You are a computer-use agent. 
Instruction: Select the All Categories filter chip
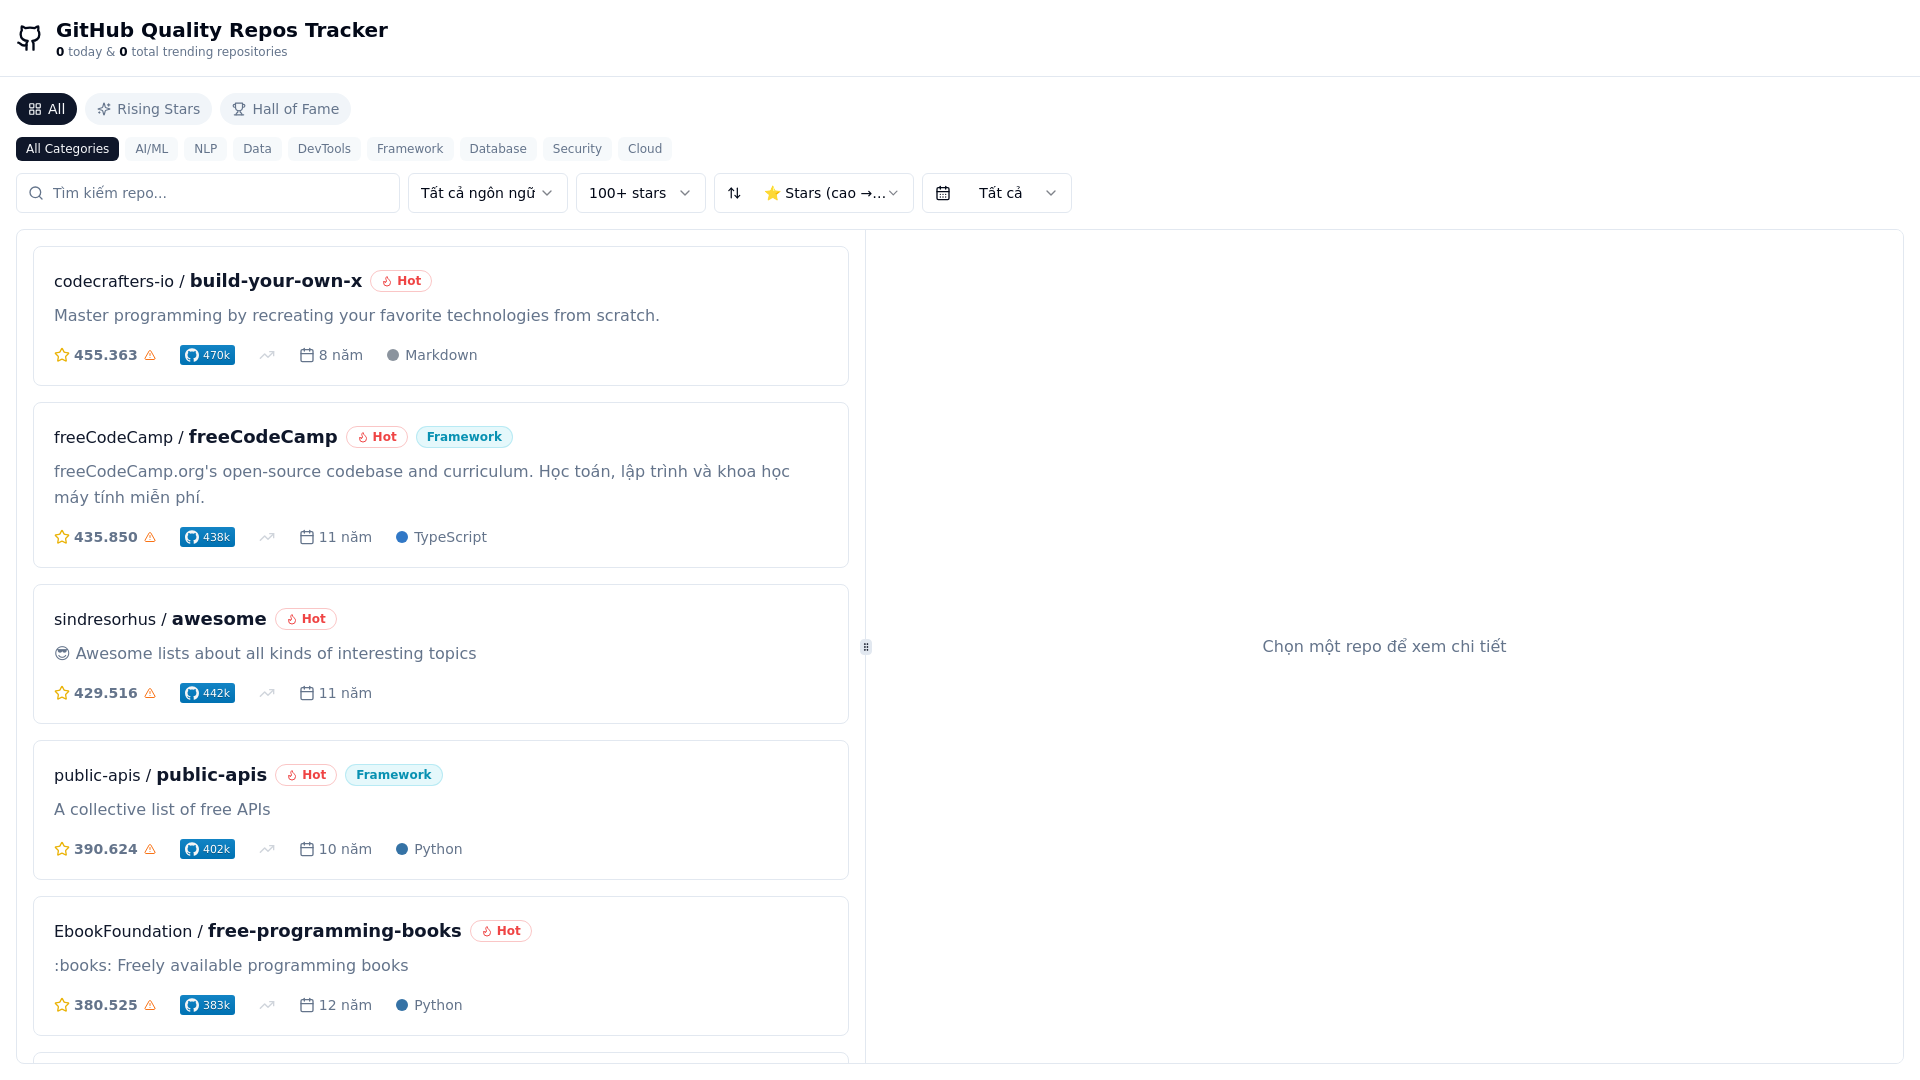pyautogui.click(x=67, y=149)
